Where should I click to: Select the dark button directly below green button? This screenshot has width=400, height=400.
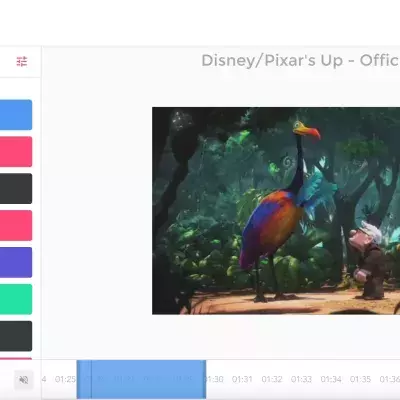(x=16, y=336)
